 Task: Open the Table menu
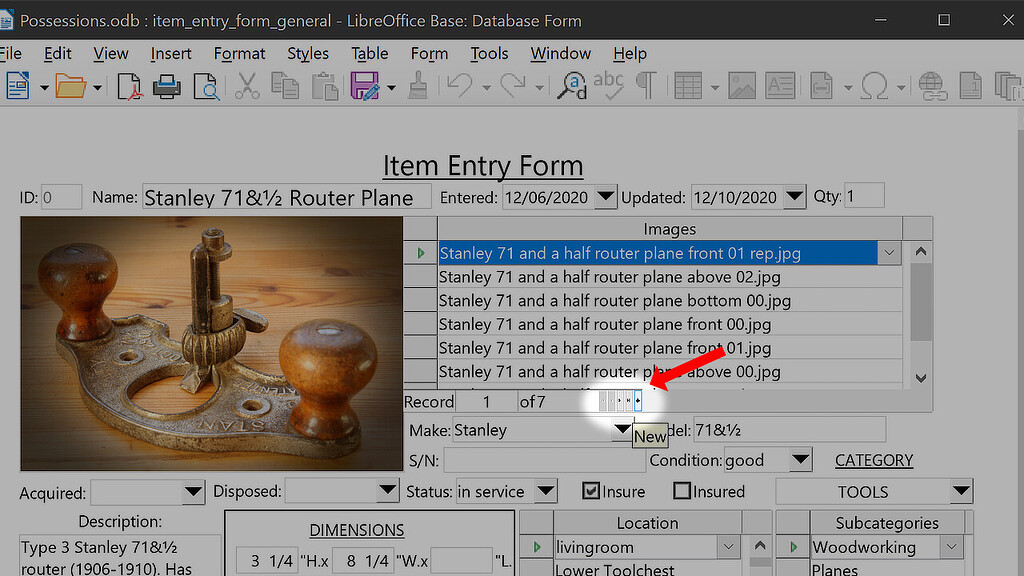pyautogui.click(x=369, y=53)
